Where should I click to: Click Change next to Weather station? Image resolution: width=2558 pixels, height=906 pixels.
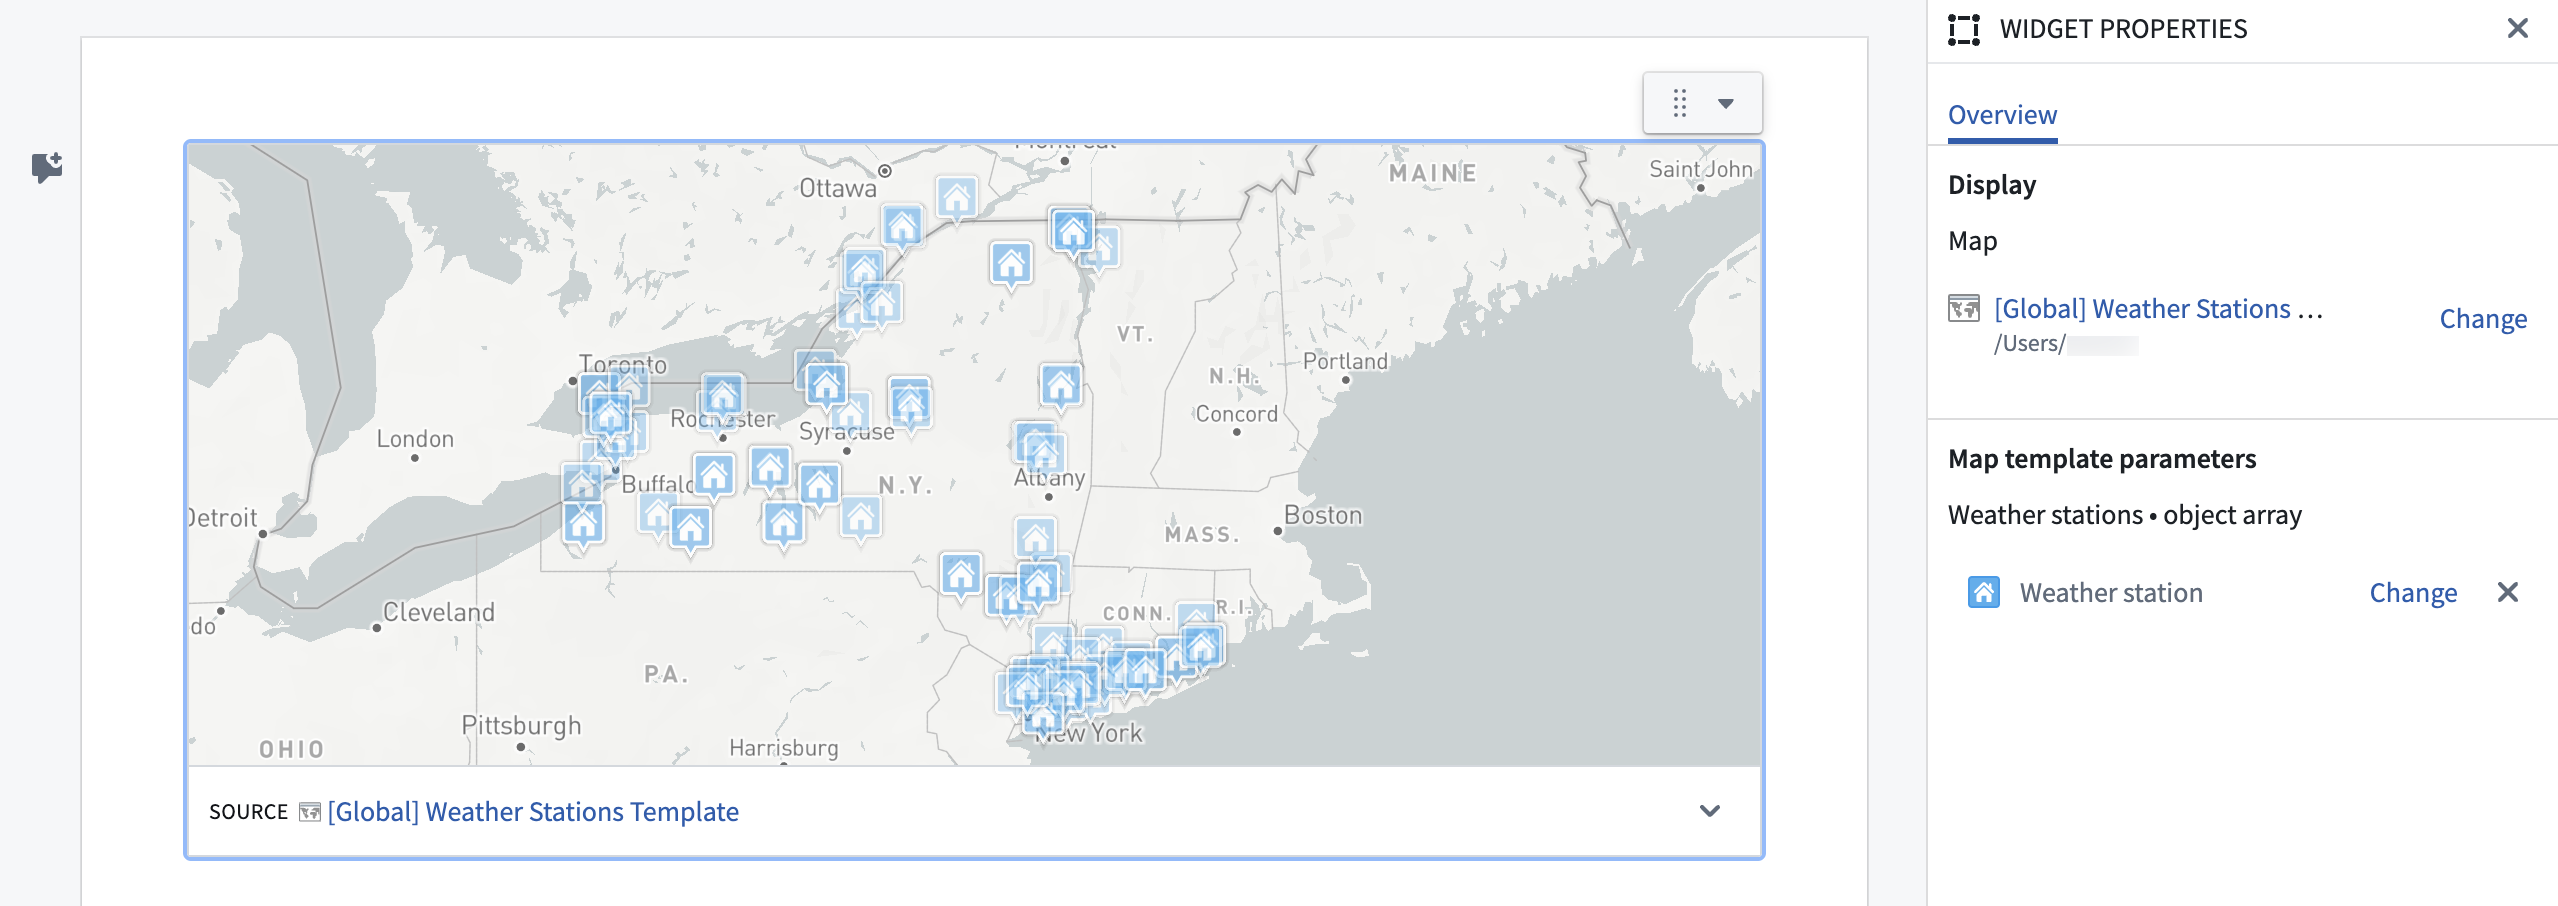coord(2413,593)
